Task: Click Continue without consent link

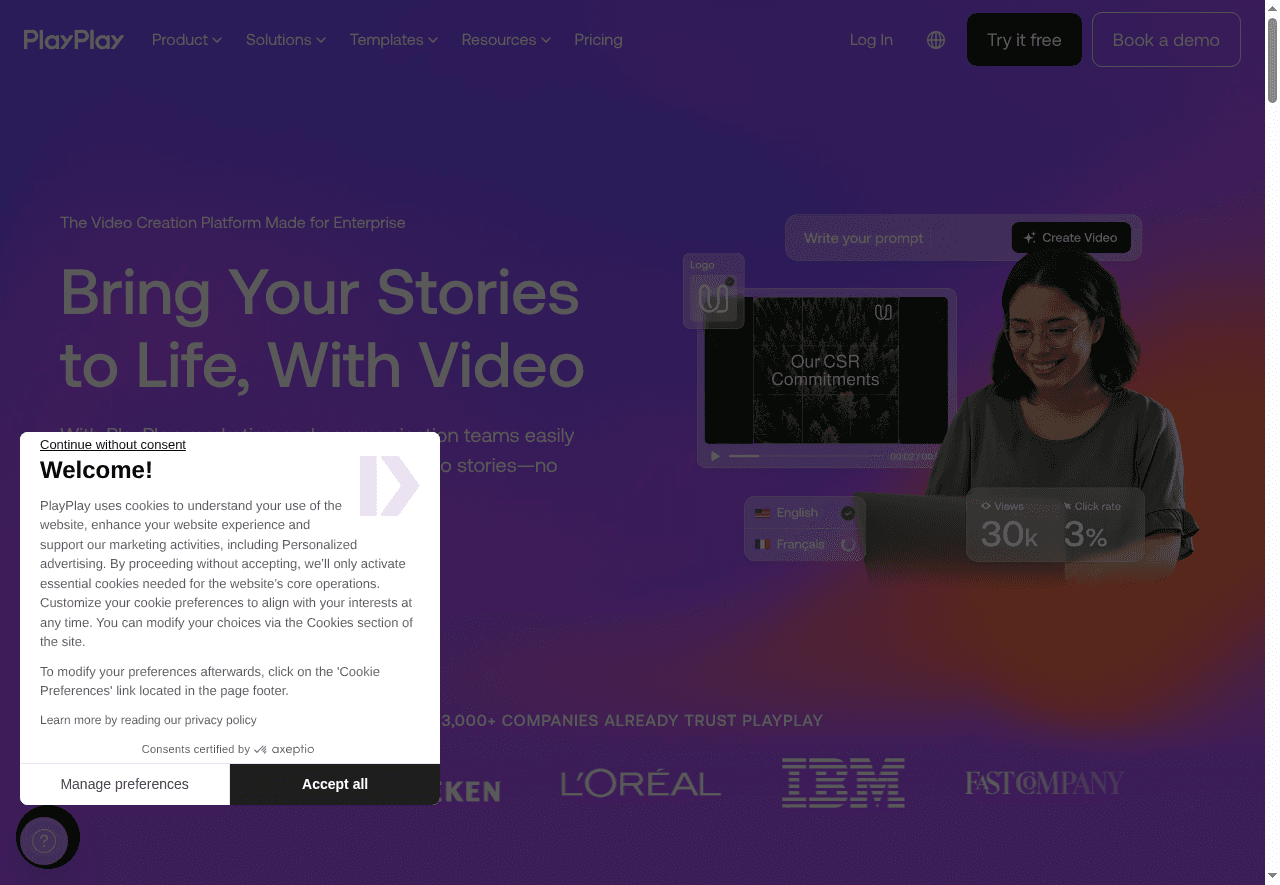Action: tap(113, 445)
